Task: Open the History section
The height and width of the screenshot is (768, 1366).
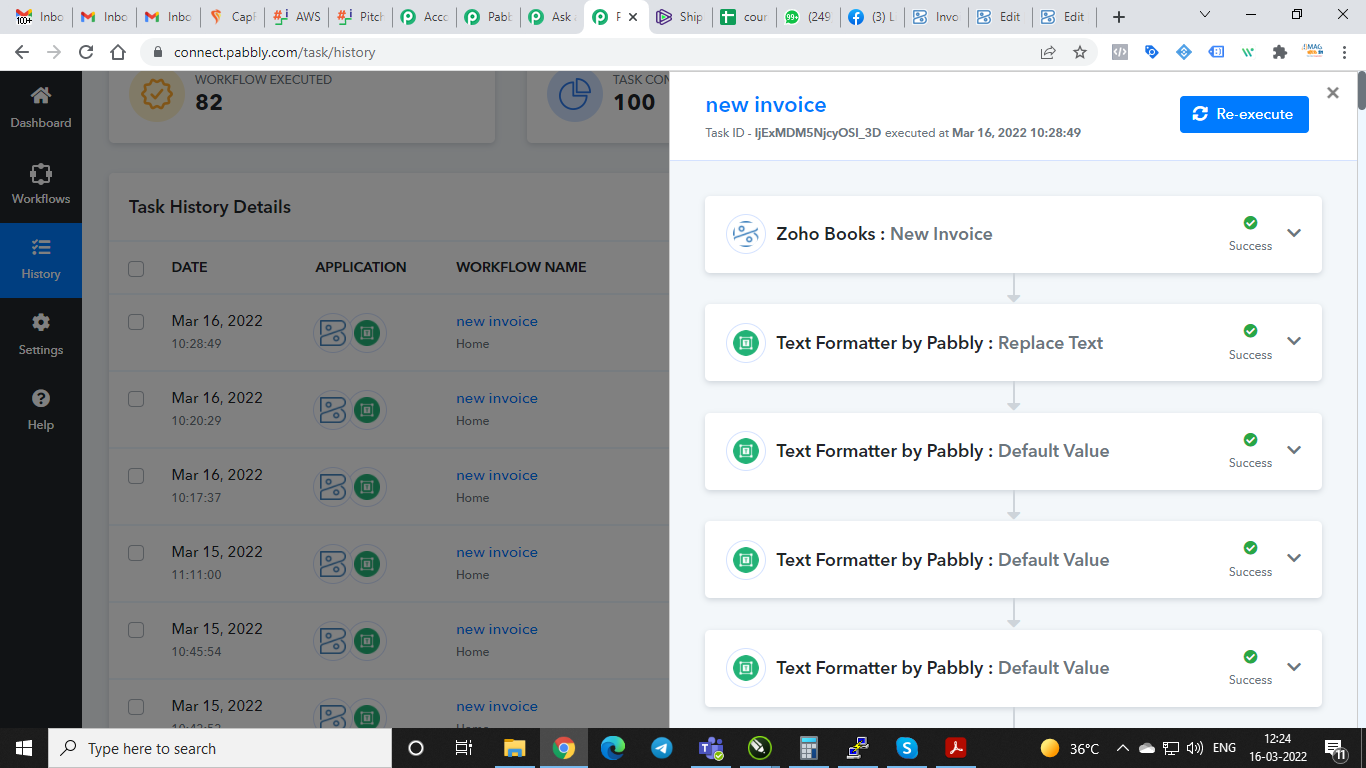Action: pos(41,260)
